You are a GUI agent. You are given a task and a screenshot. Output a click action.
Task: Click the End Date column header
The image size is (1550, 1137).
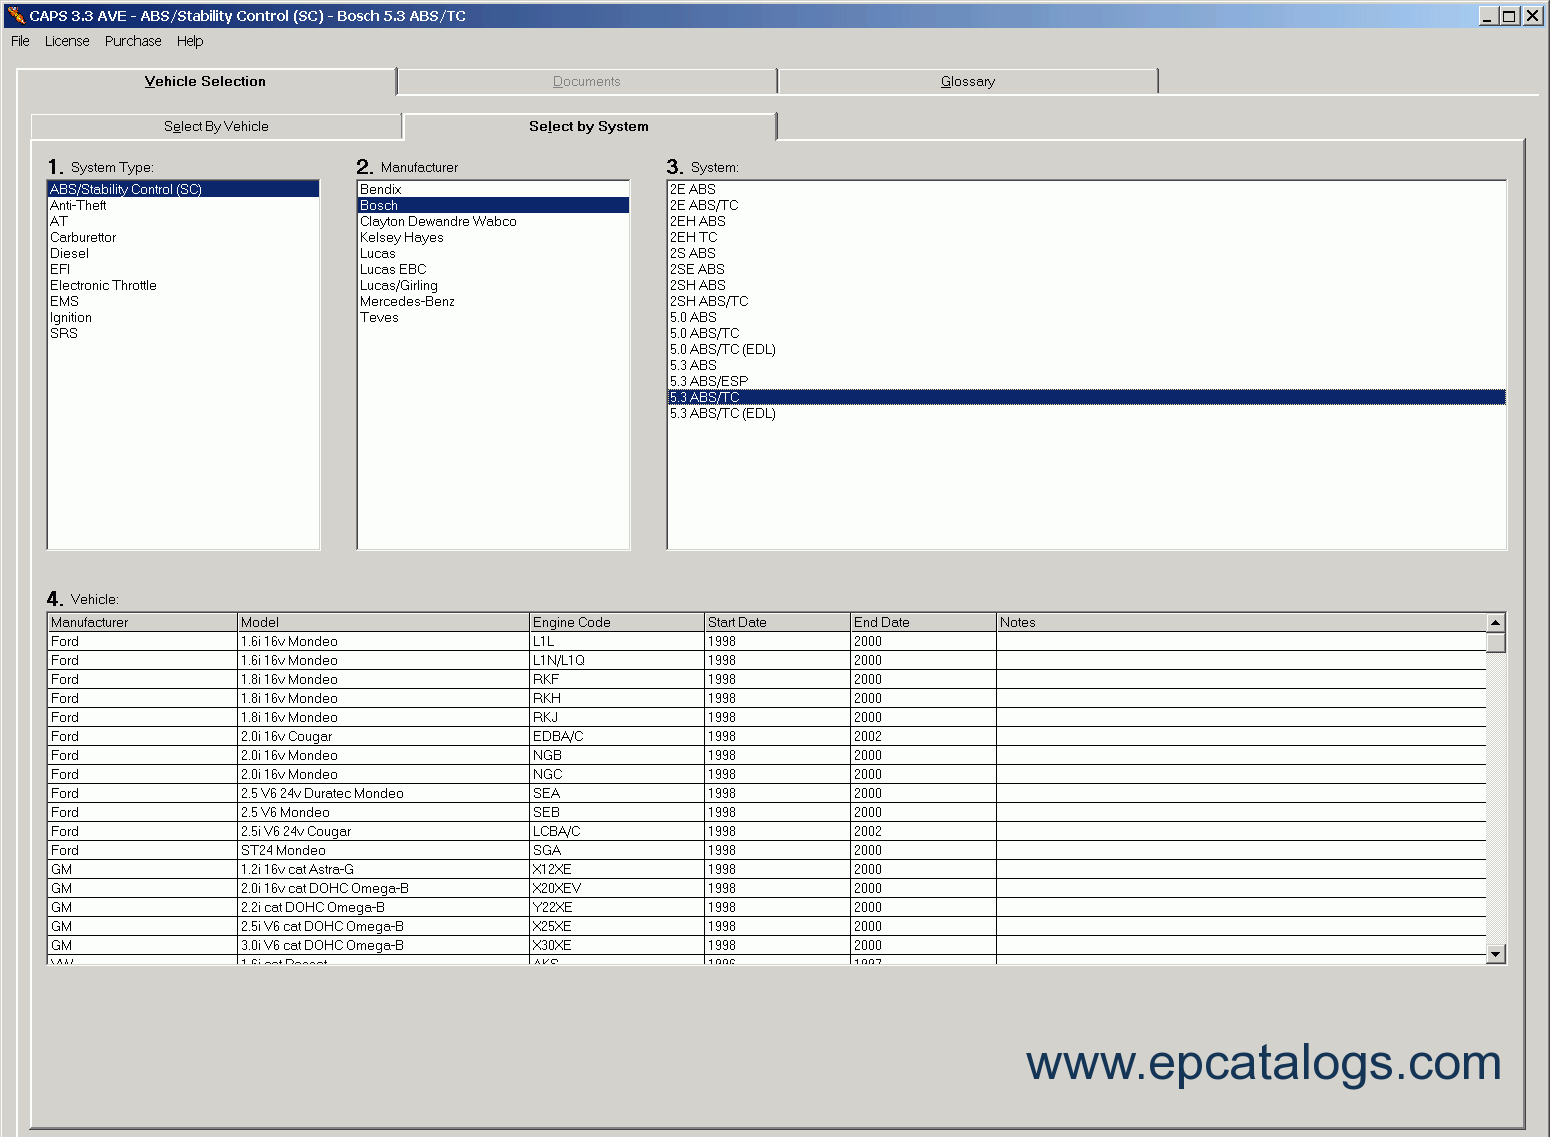tap(924, 622)
